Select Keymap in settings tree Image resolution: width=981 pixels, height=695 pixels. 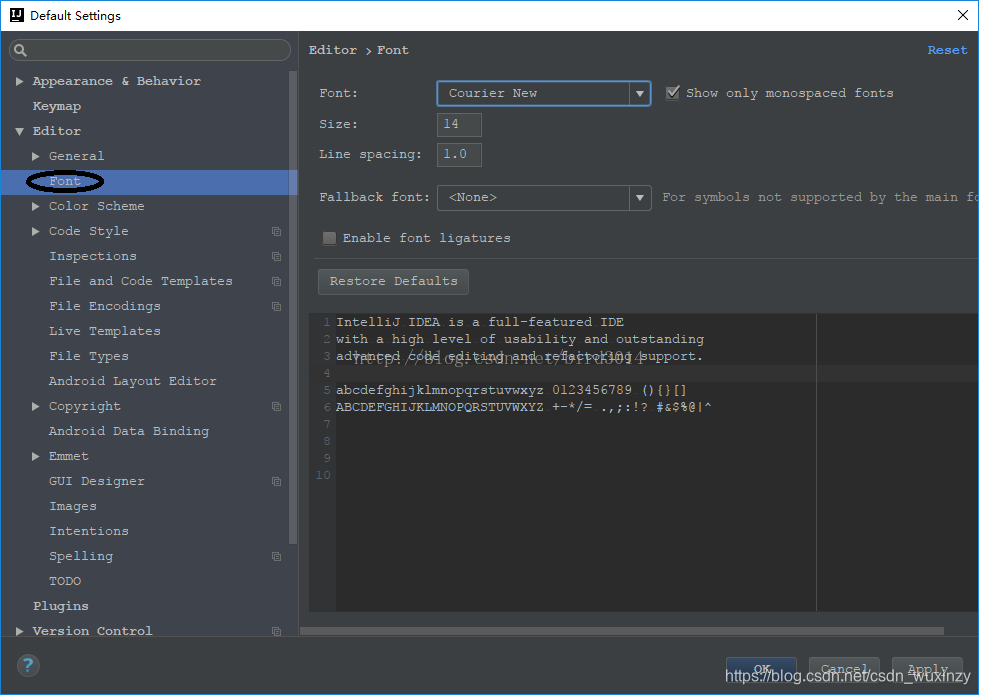pyautogui.click(x=57, y=106)
